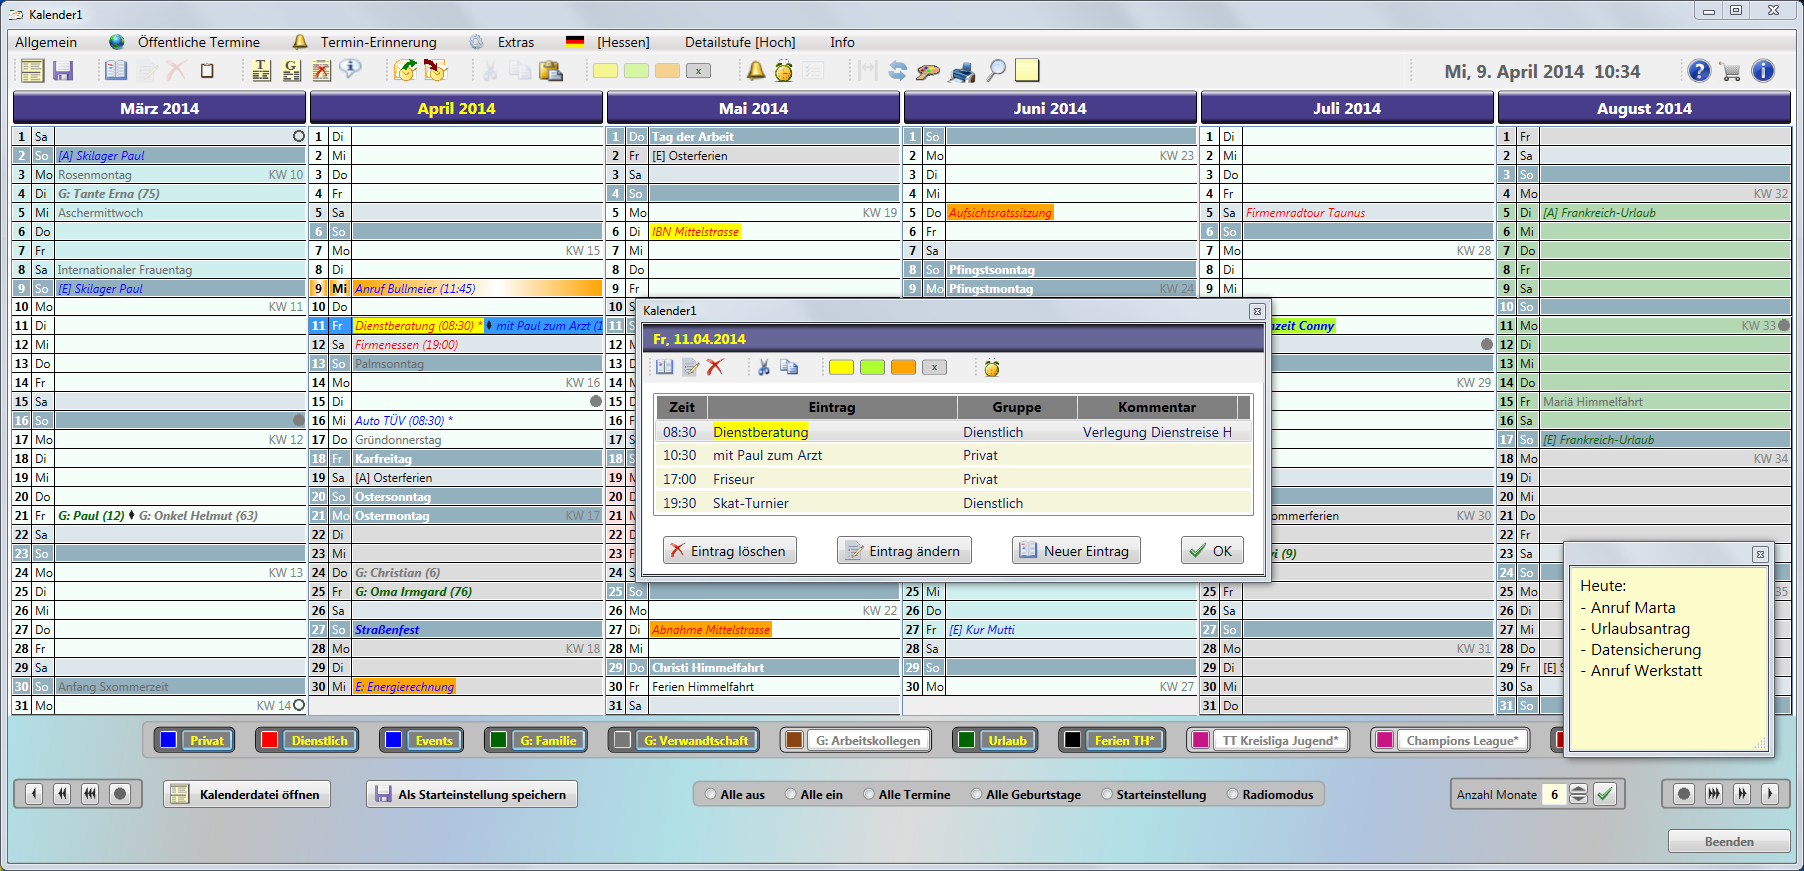
Task: Confirm the day dialog with OK
Action: coord(1212,551)
